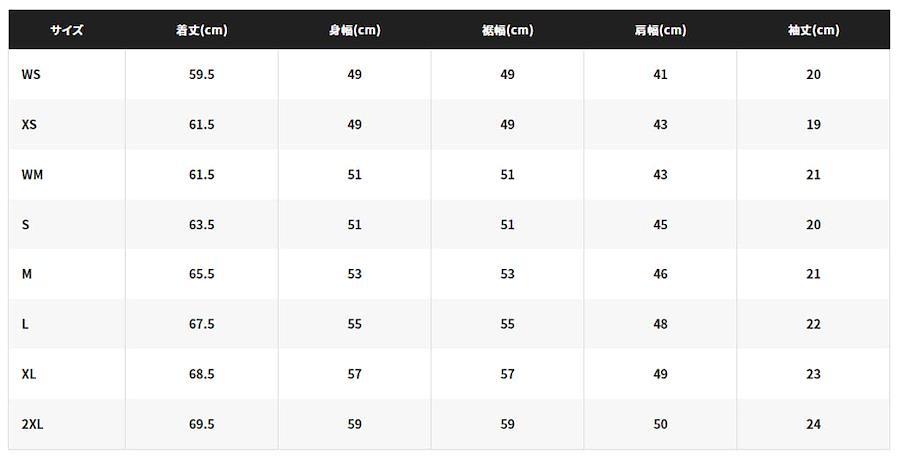The width and height of the screenshot is (899, 464).
Task: Click the 65.5 length value for M
Action: (201, 274)
